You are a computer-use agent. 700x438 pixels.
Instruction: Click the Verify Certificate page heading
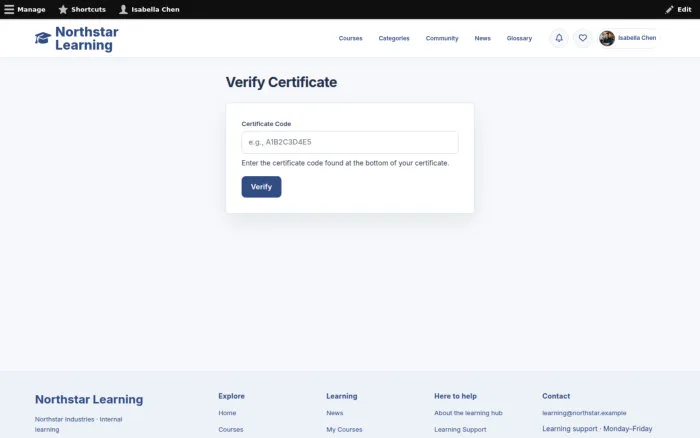281,82
